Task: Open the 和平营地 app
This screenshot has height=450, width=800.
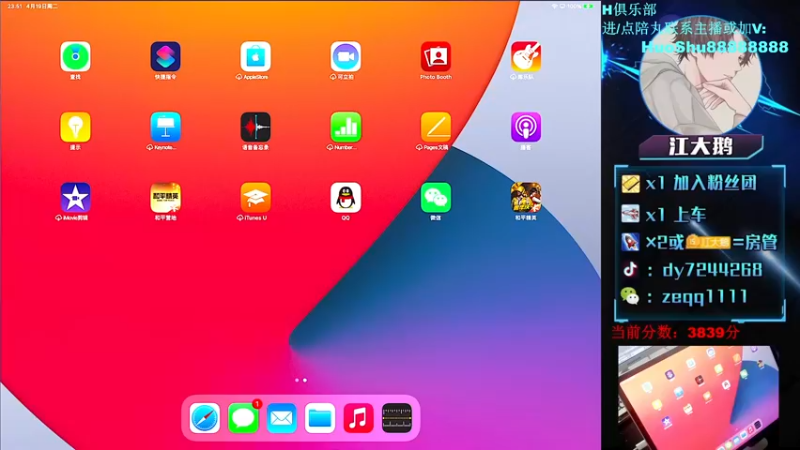Action: 165,197
